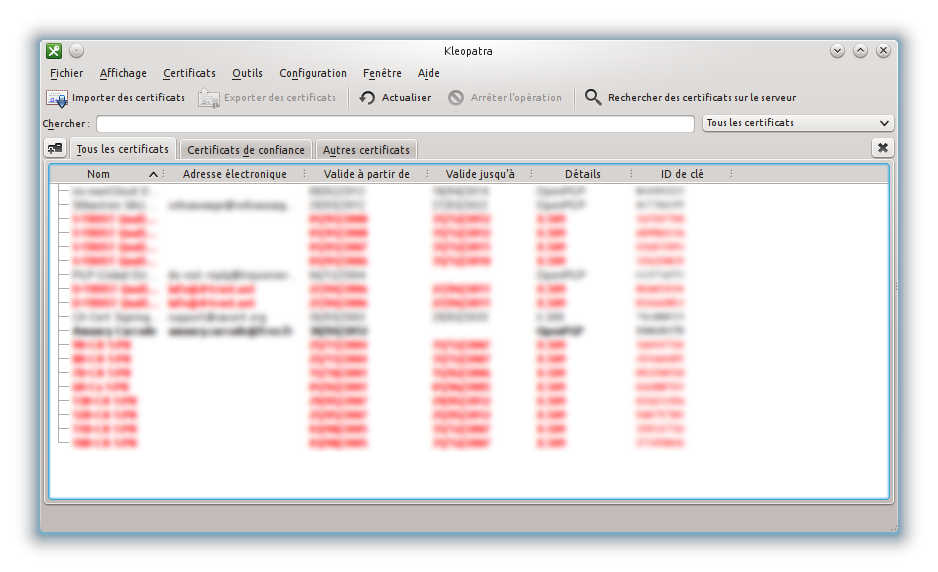Open the Certificats menu
This screenshot has width=938, height=572.
(x=189, y=73)
